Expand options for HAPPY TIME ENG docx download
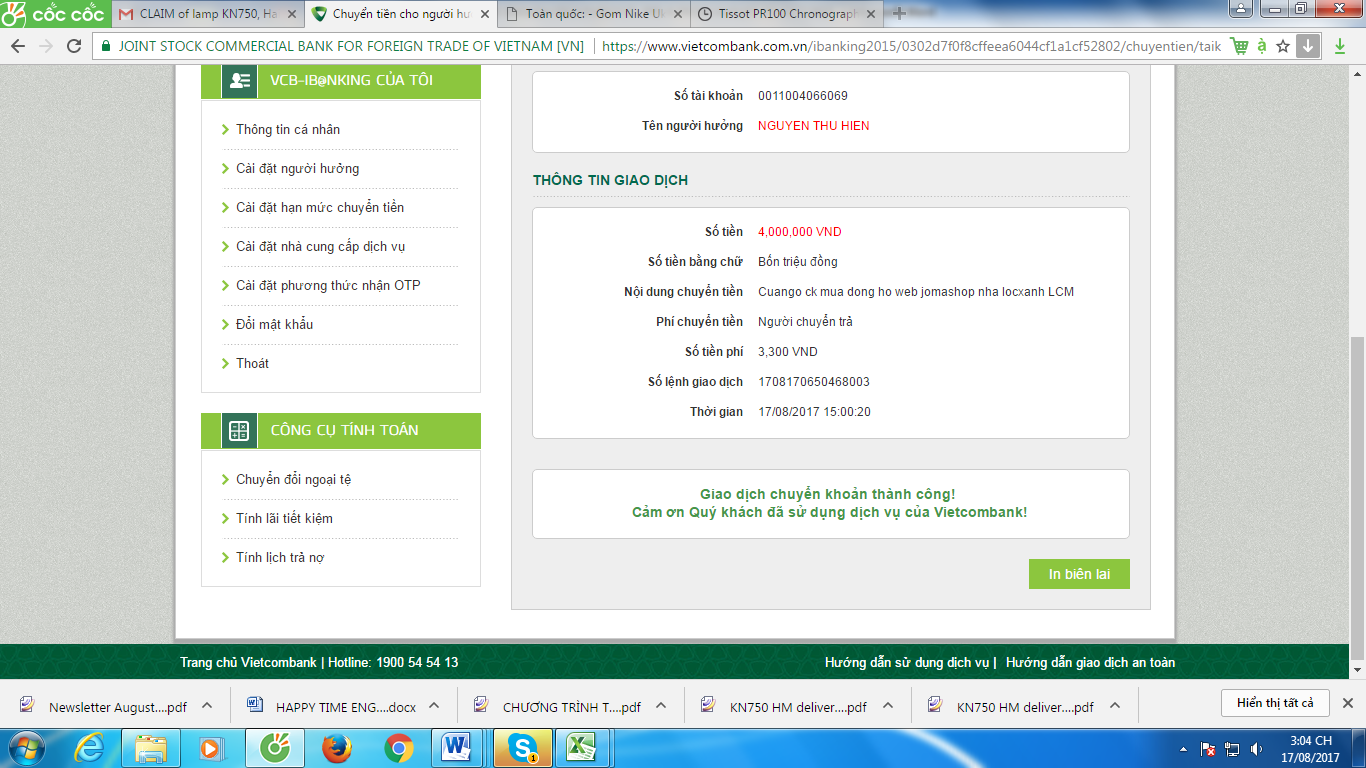 434,706
